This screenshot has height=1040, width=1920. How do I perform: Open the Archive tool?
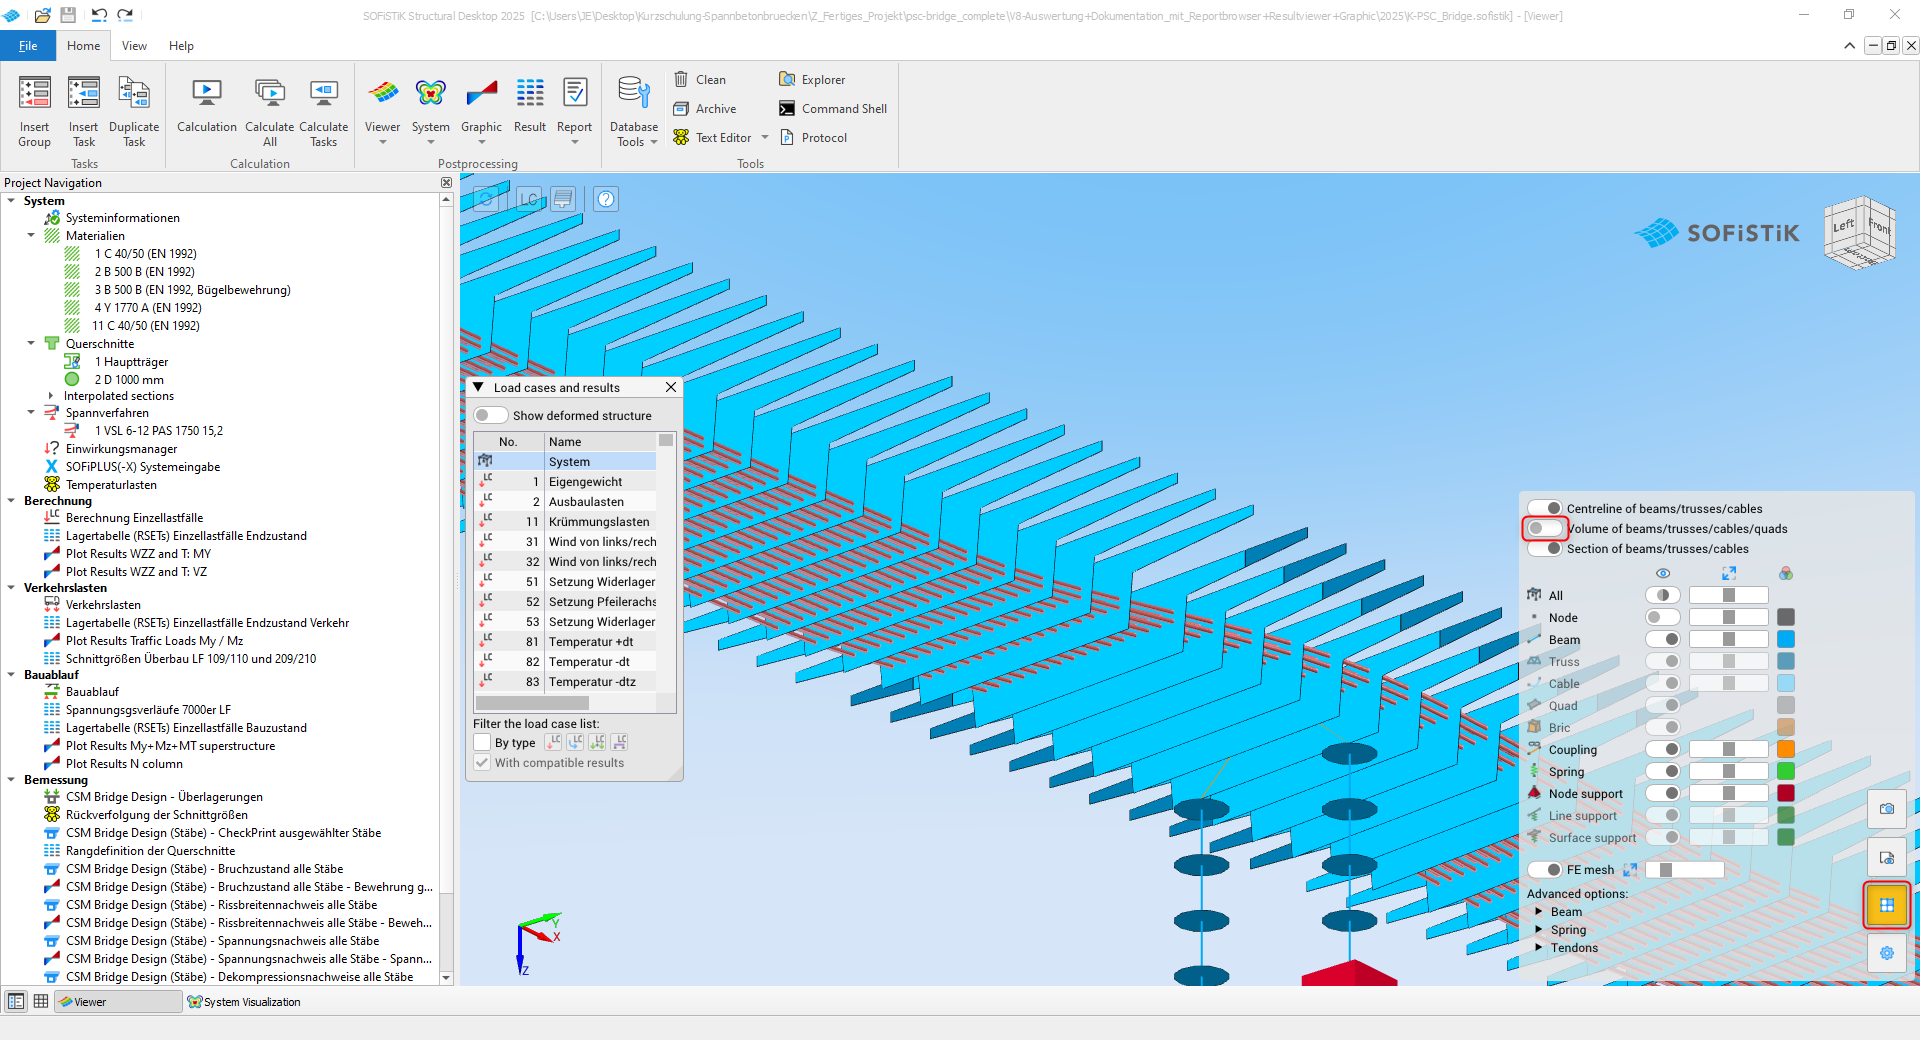705,108
